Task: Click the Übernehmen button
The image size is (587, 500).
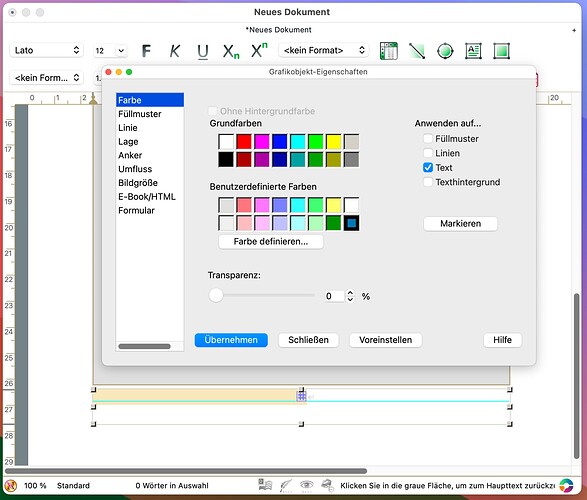Action: tap(231, 340)
